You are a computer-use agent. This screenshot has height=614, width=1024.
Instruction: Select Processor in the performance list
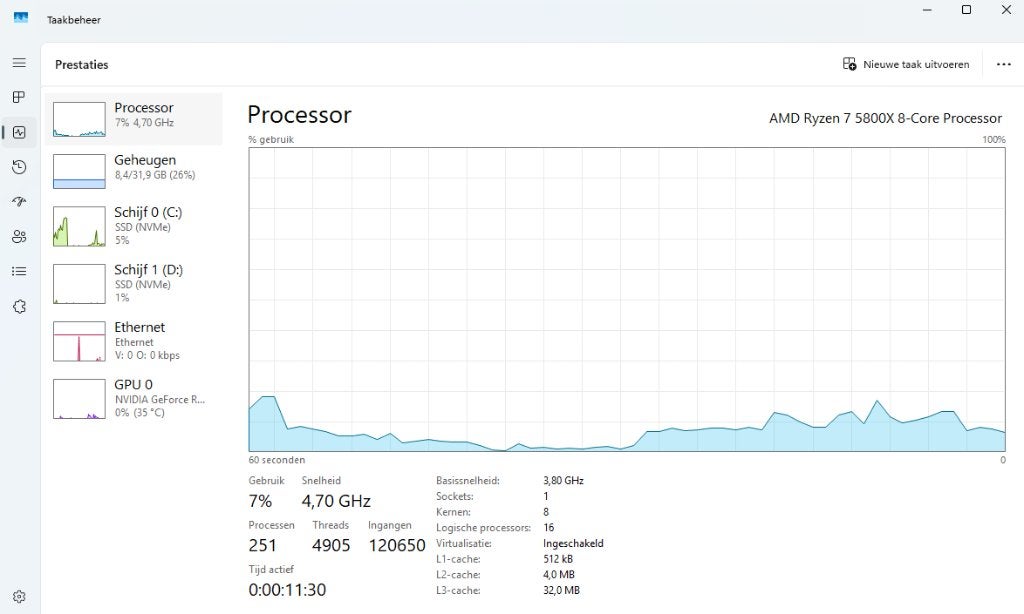(x=134, y=119)
